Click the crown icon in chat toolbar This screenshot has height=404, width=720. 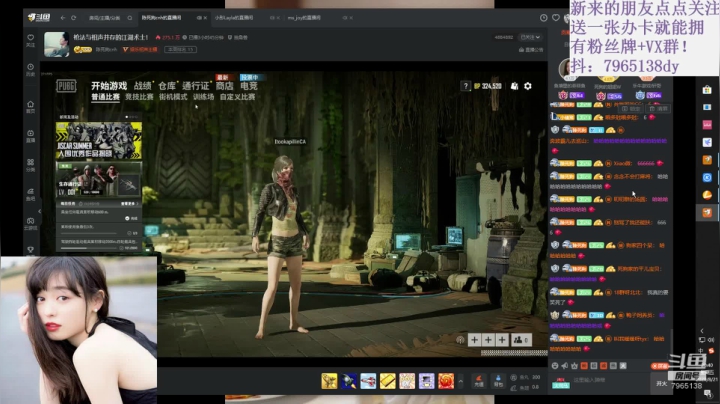(574, 366)
